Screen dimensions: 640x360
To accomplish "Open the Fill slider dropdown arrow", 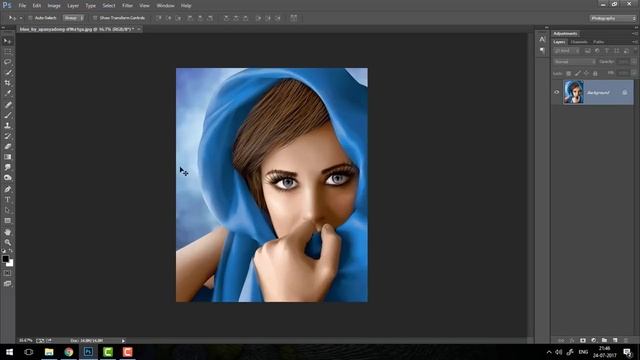I will pos(633,73).
